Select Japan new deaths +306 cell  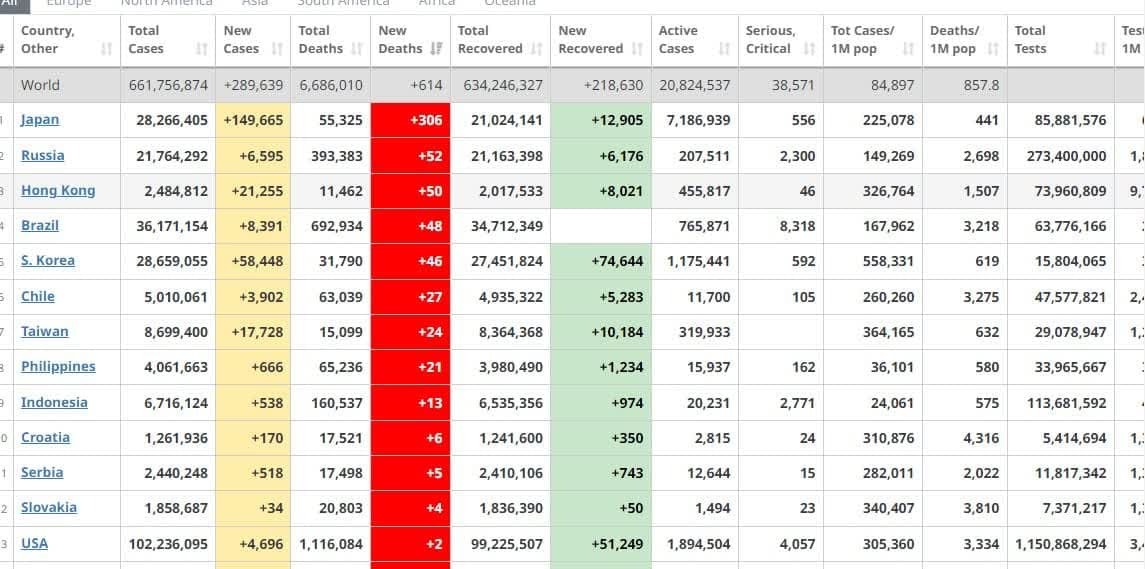tap(410, 121)
